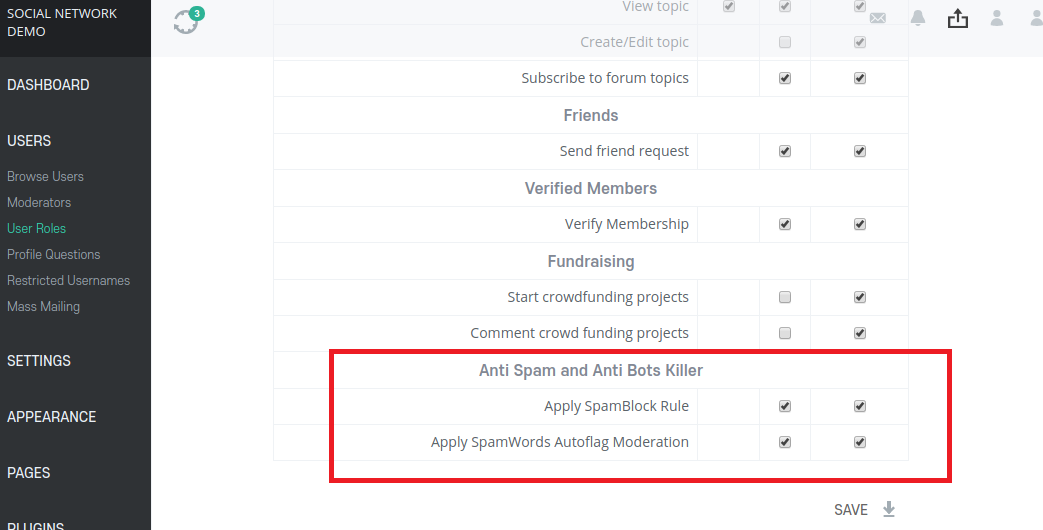Enable left checkbox for Comment crowd funding projects
Image resolution: width=1043 pixels, height=530 pixels.
click(785, 333)
